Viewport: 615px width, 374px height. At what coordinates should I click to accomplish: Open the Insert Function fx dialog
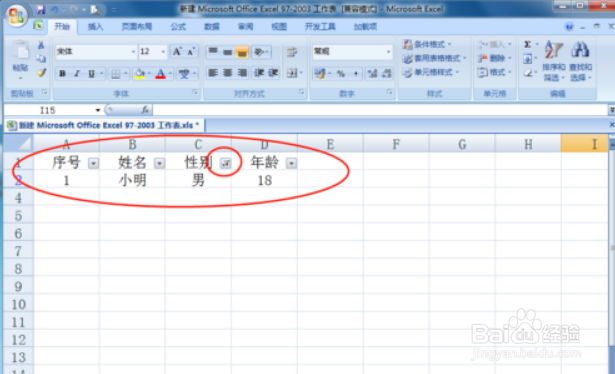[145, 110]
